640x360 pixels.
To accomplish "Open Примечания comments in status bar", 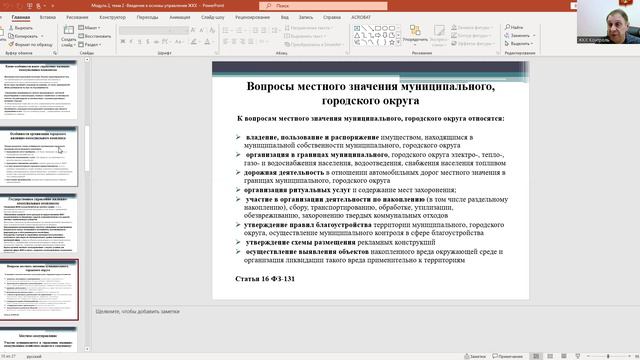I will tap(507, 356).
